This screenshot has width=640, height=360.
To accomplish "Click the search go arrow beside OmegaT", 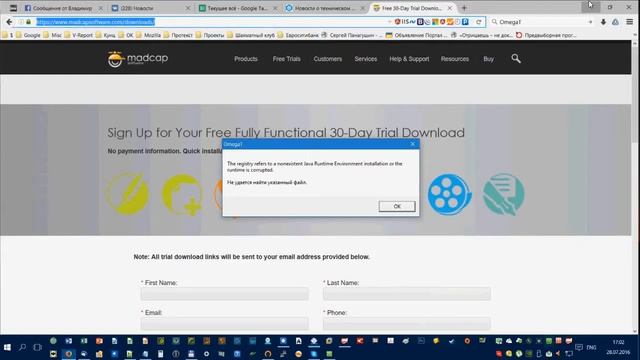I will (x=590, y=22).
